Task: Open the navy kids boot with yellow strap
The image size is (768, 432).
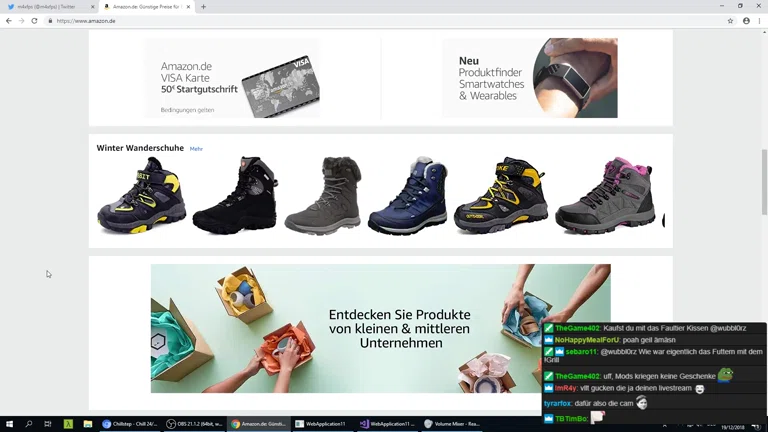Action: [x=142, y=195]
